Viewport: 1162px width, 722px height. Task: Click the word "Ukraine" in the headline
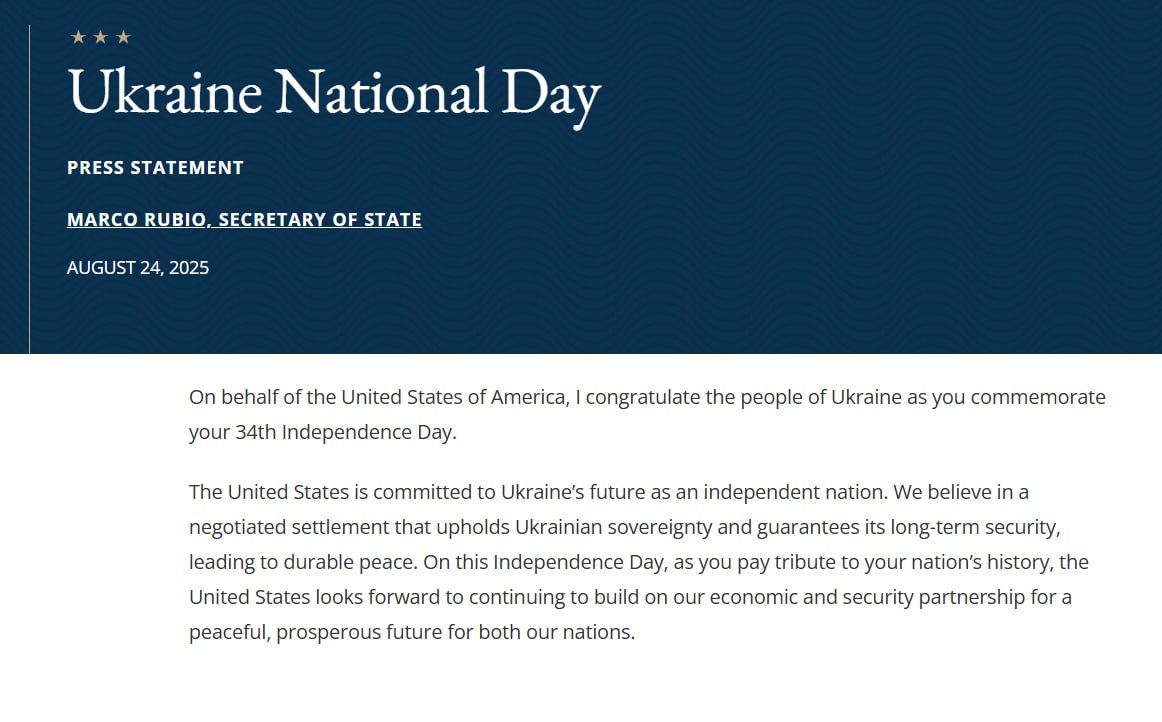pos(165,92)
